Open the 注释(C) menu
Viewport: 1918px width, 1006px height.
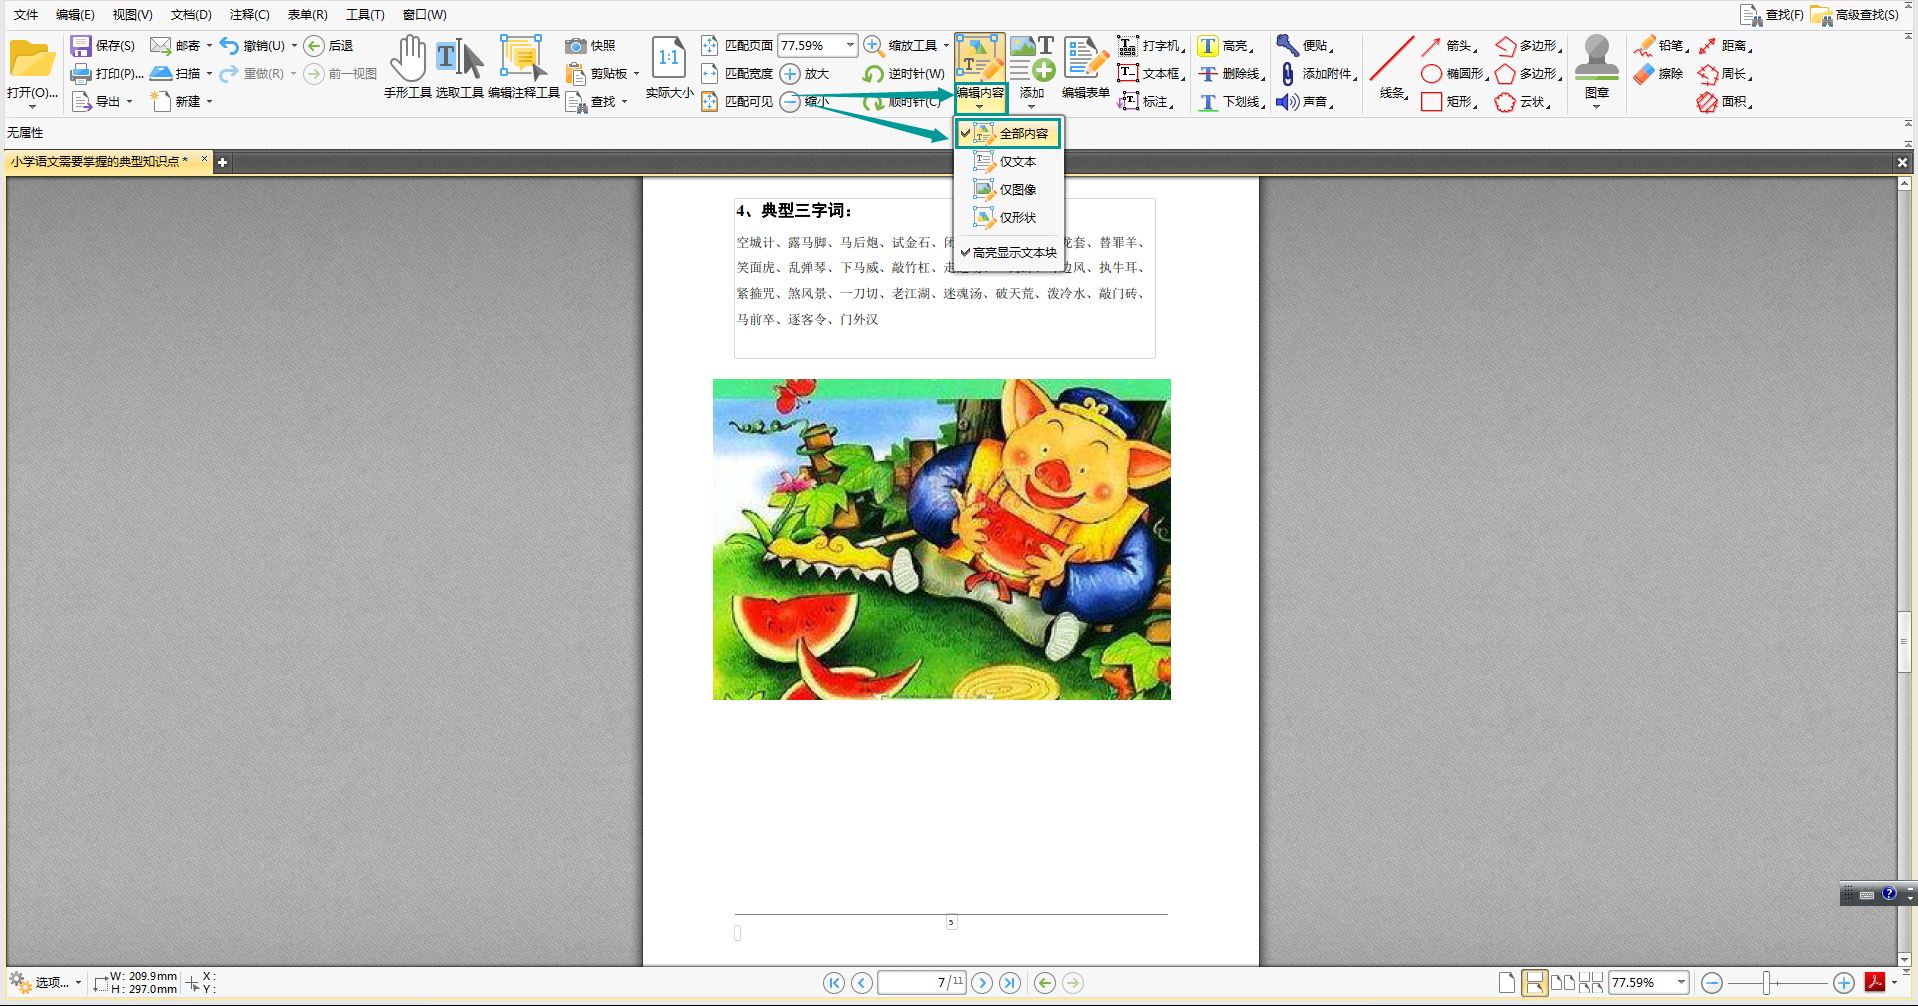[249, 15]
